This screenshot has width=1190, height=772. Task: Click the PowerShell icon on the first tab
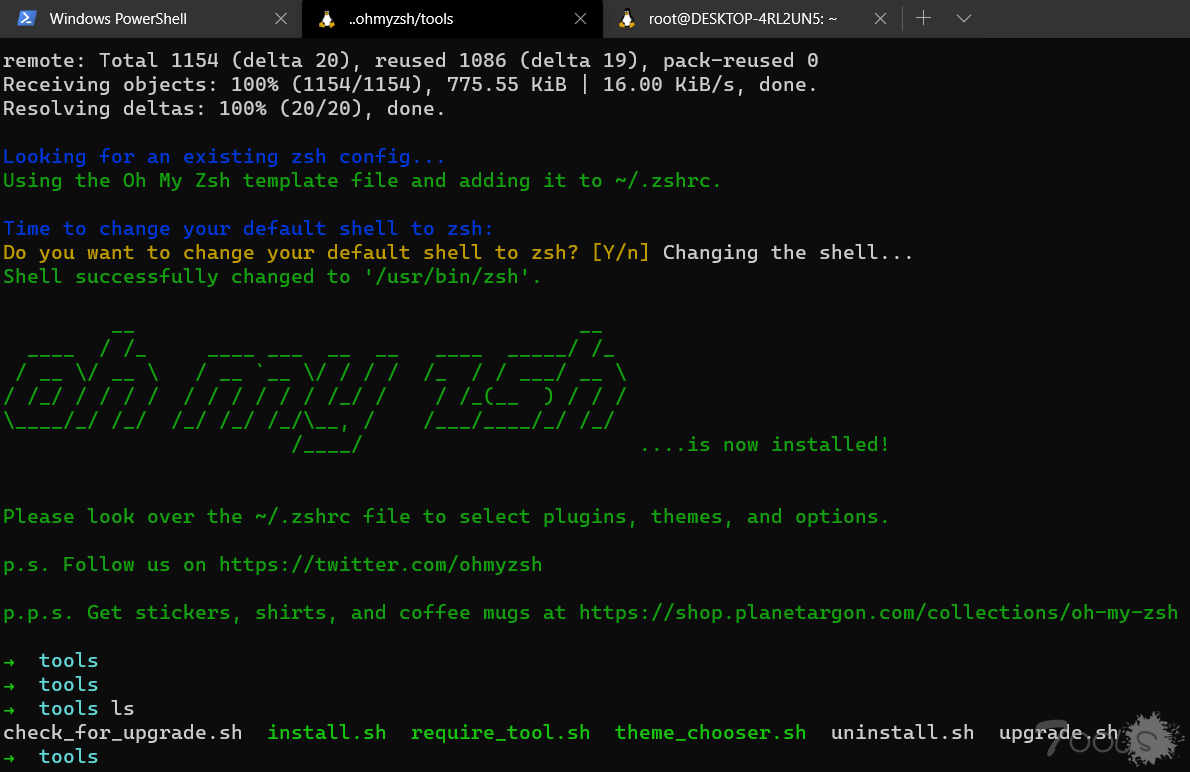coord(27,19)
